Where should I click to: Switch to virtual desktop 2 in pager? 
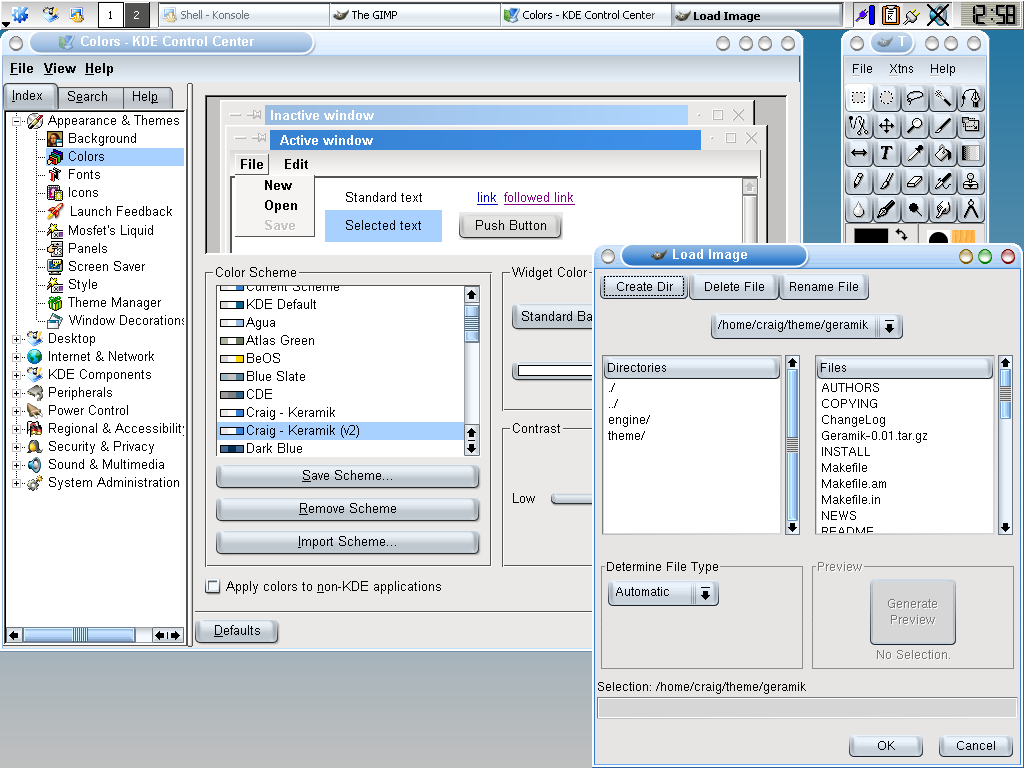136,15
